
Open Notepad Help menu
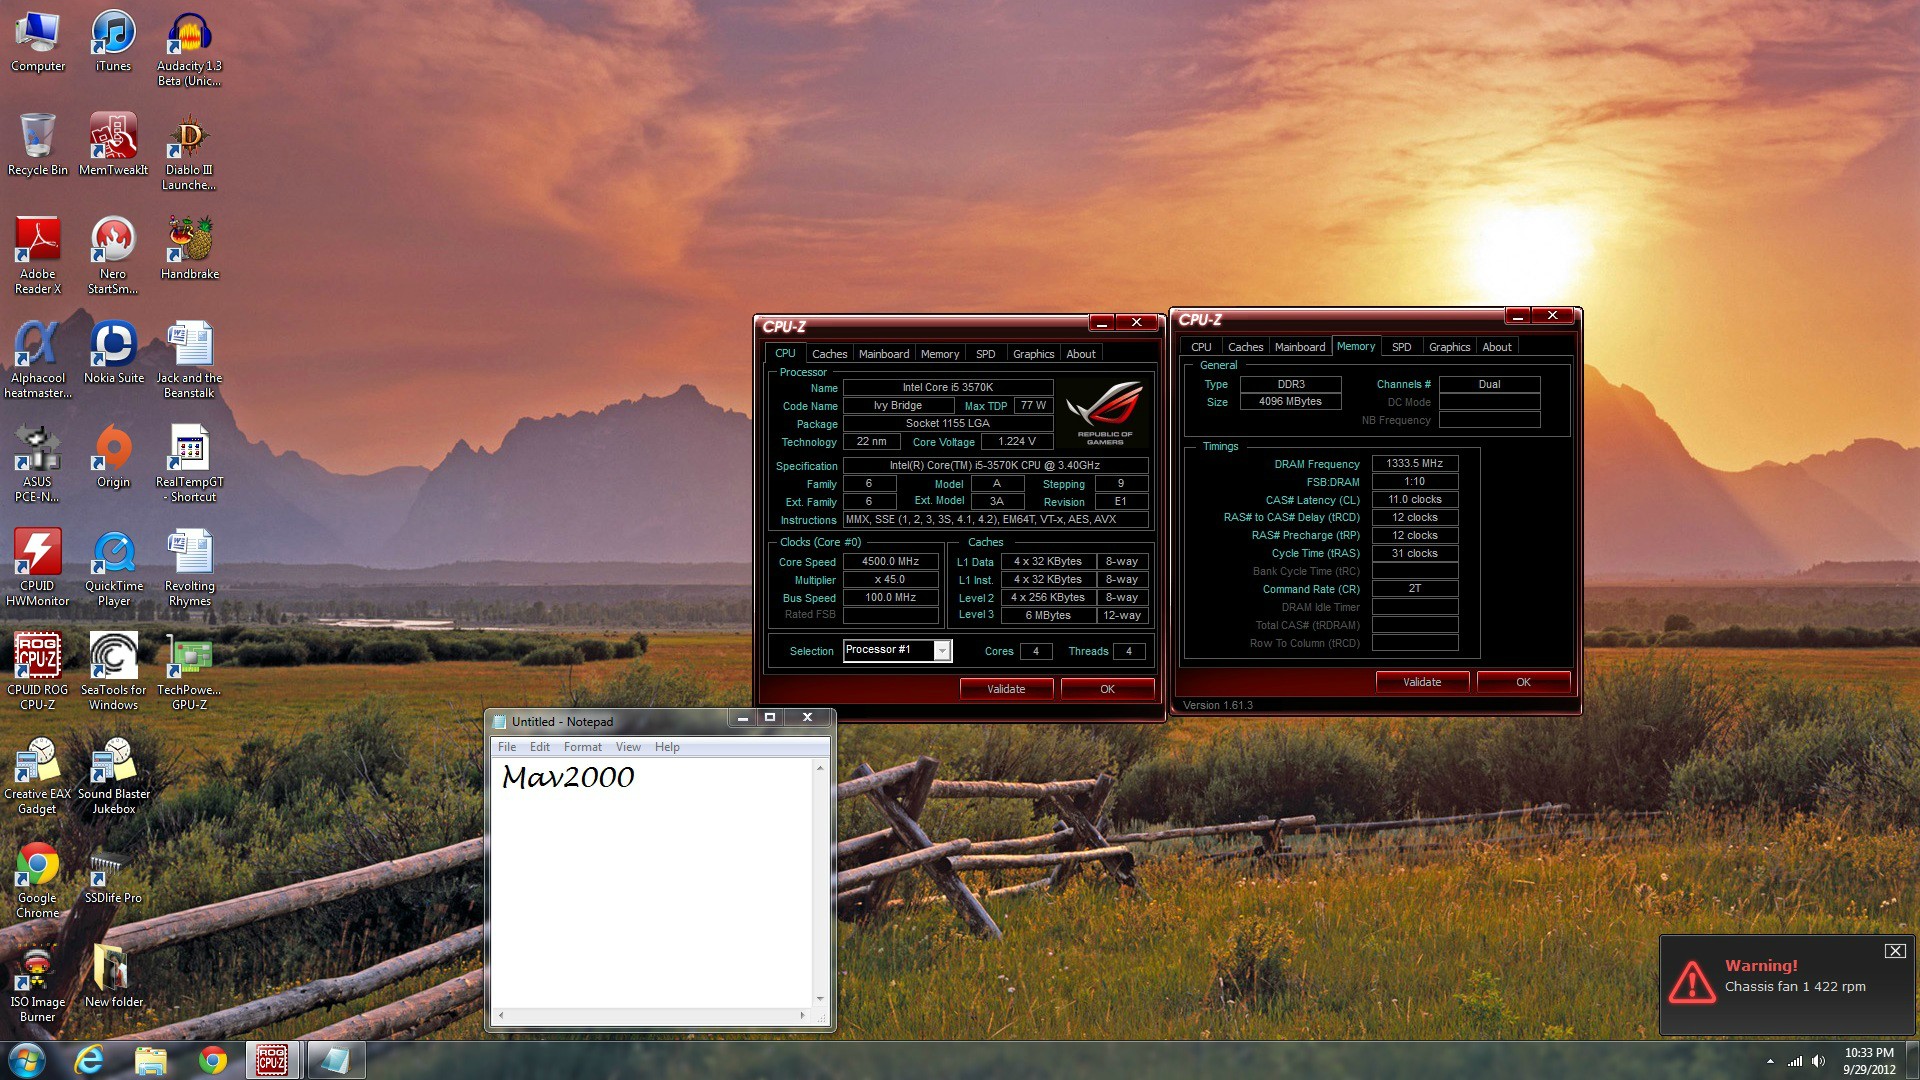click(667, 747)
